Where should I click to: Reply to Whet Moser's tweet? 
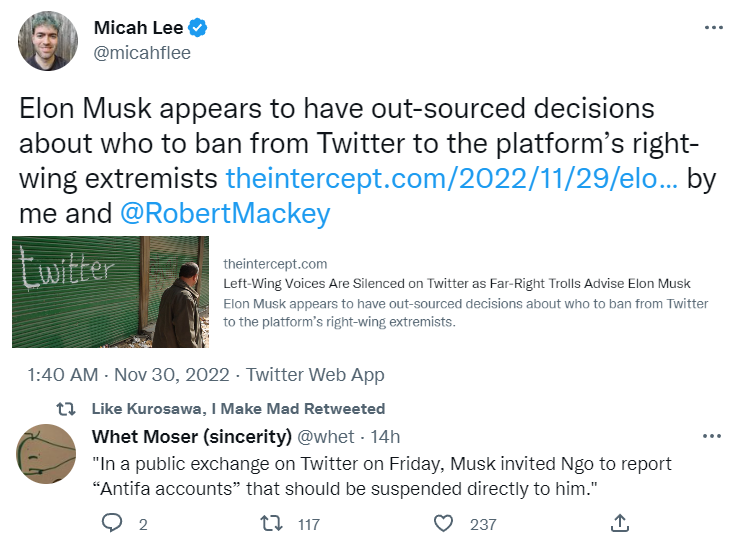[x=113, y=523]
